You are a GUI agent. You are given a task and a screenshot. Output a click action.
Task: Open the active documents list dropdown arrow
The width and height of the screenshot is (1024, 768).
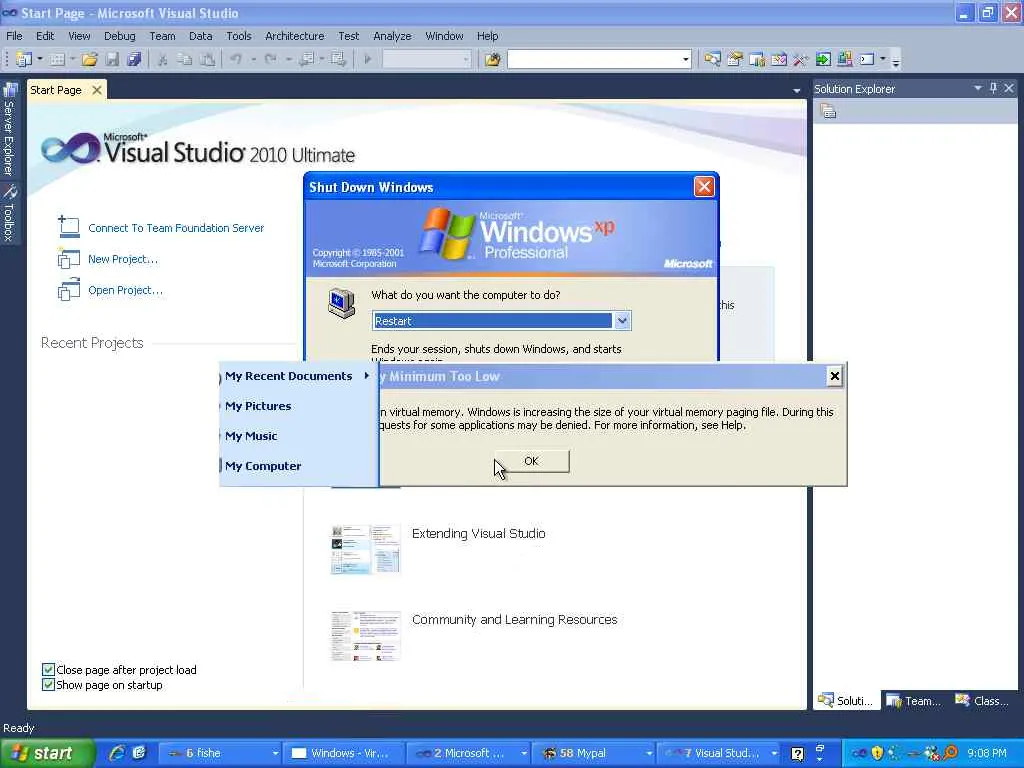796,91
